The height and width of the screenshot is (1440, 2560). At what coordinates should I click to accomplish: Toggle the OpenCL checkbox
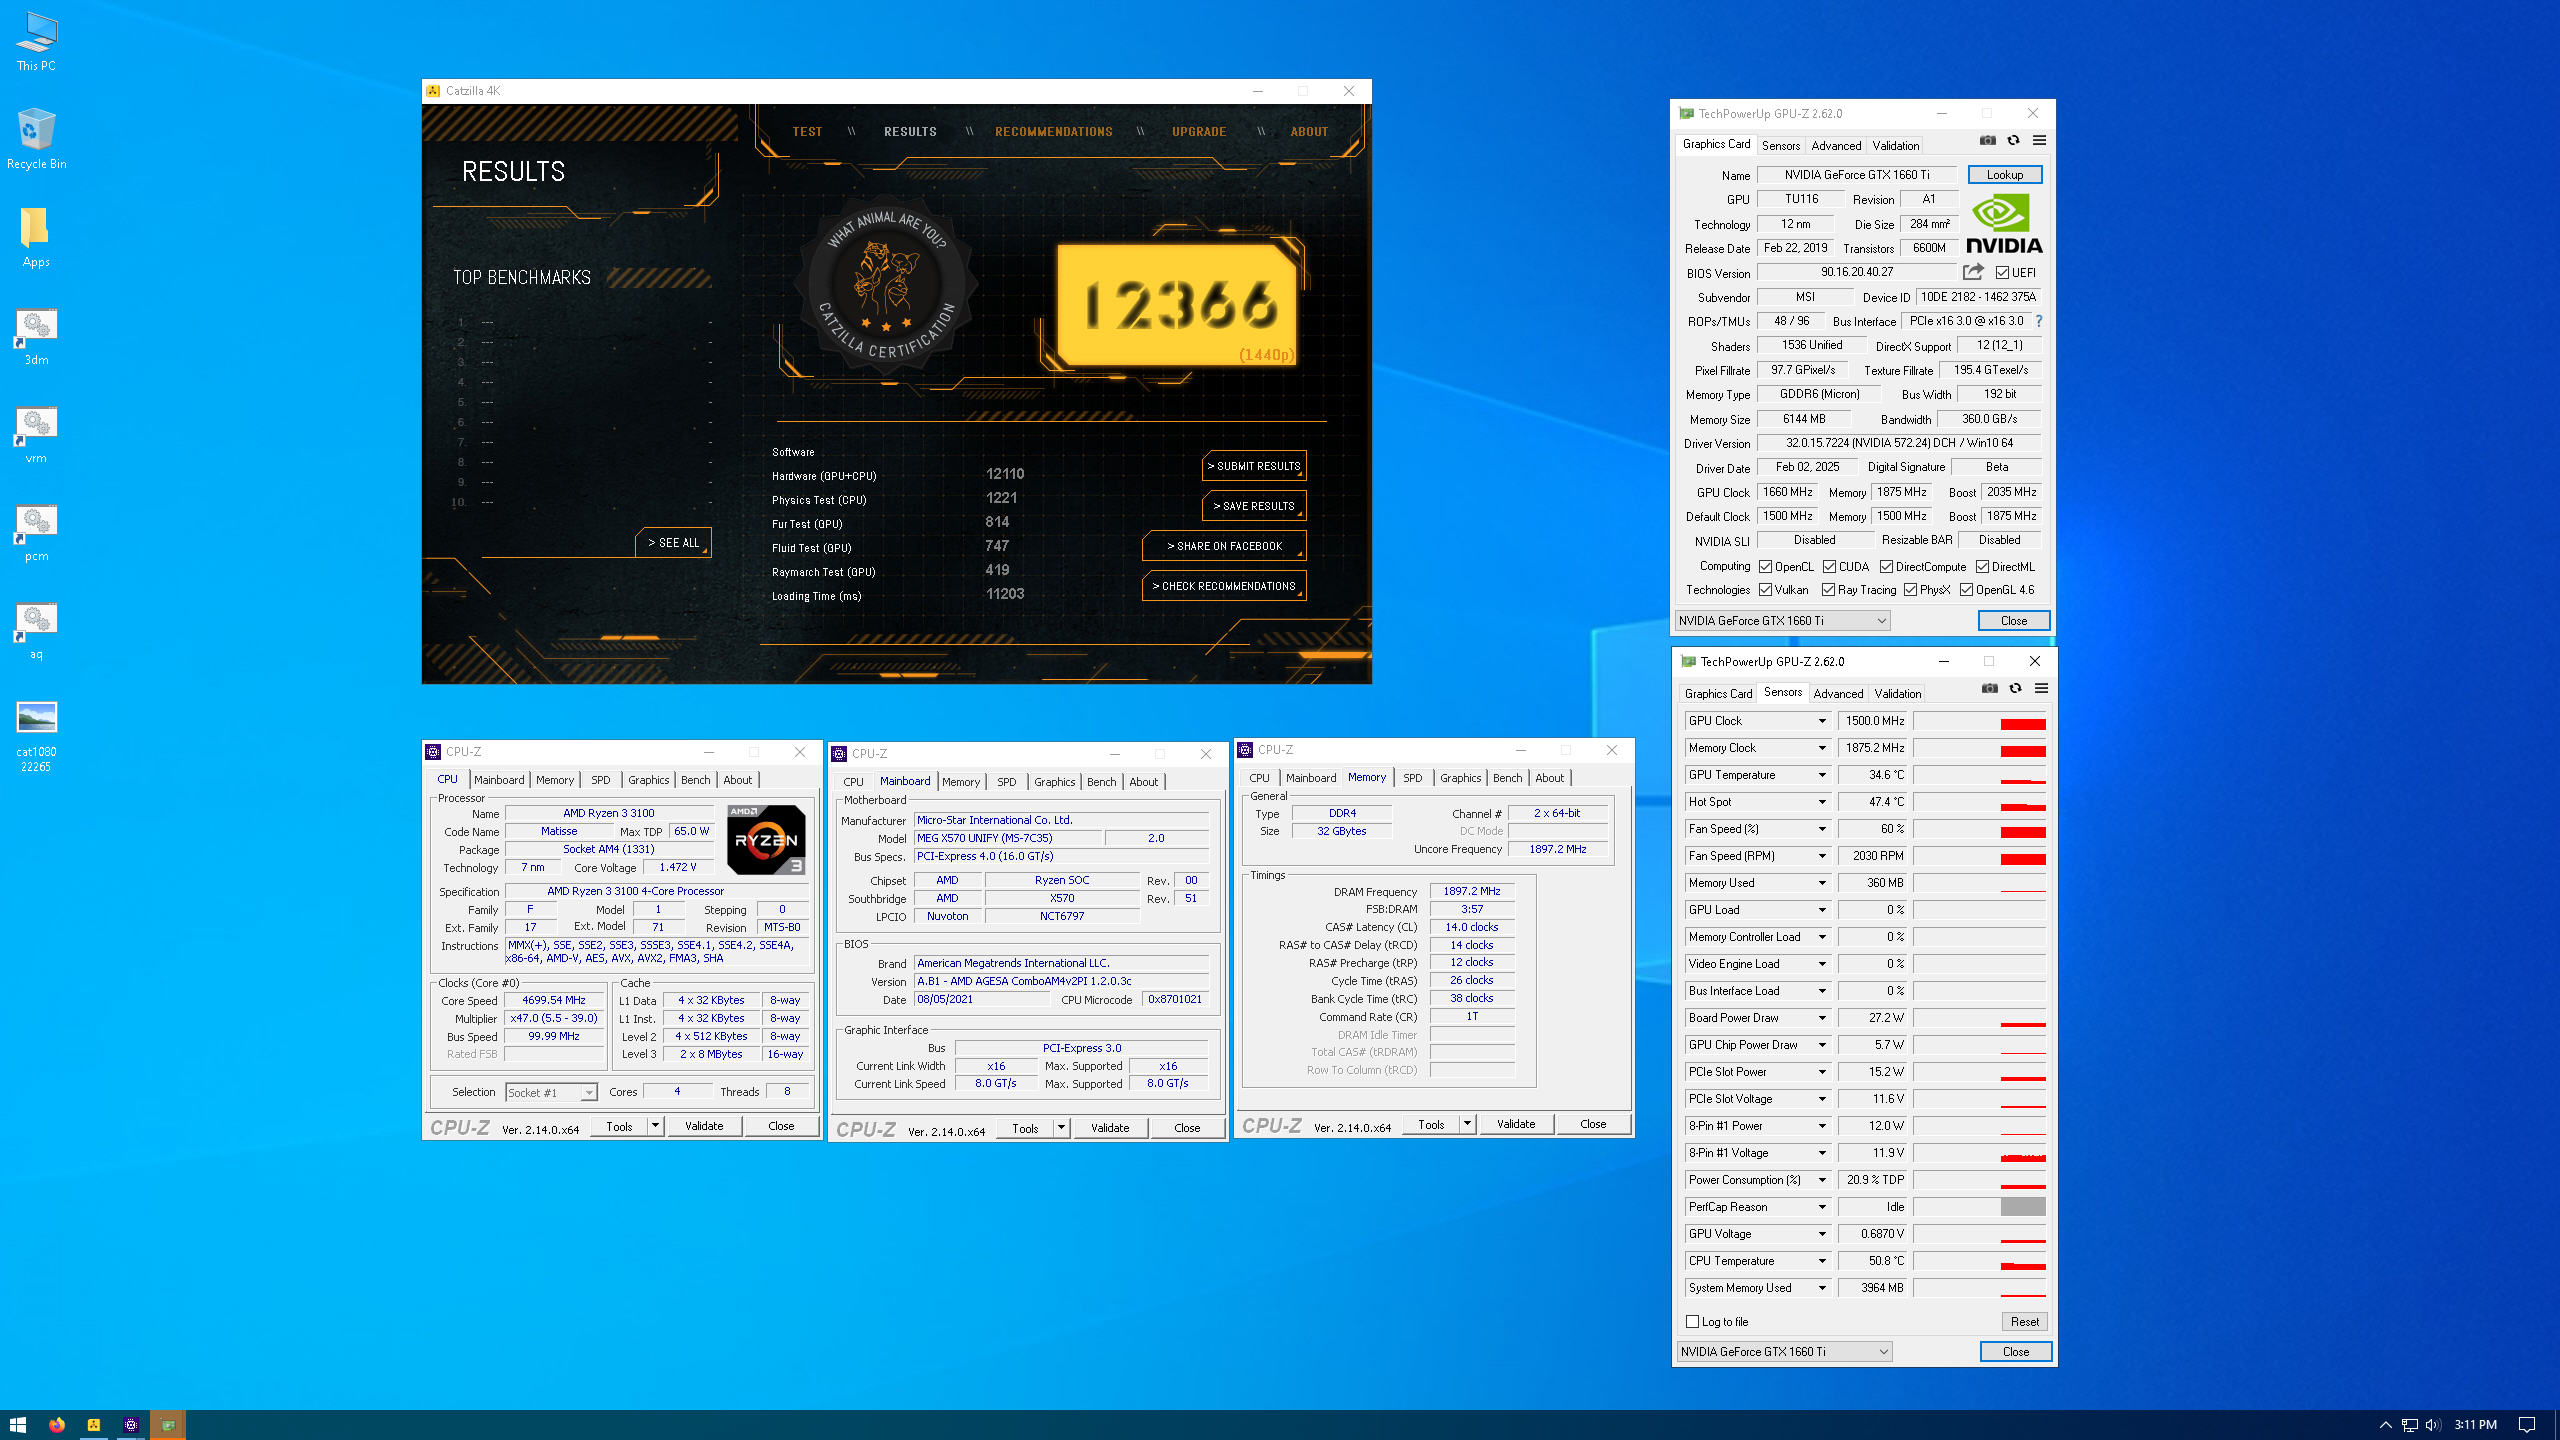click(x=1766, y=567)
